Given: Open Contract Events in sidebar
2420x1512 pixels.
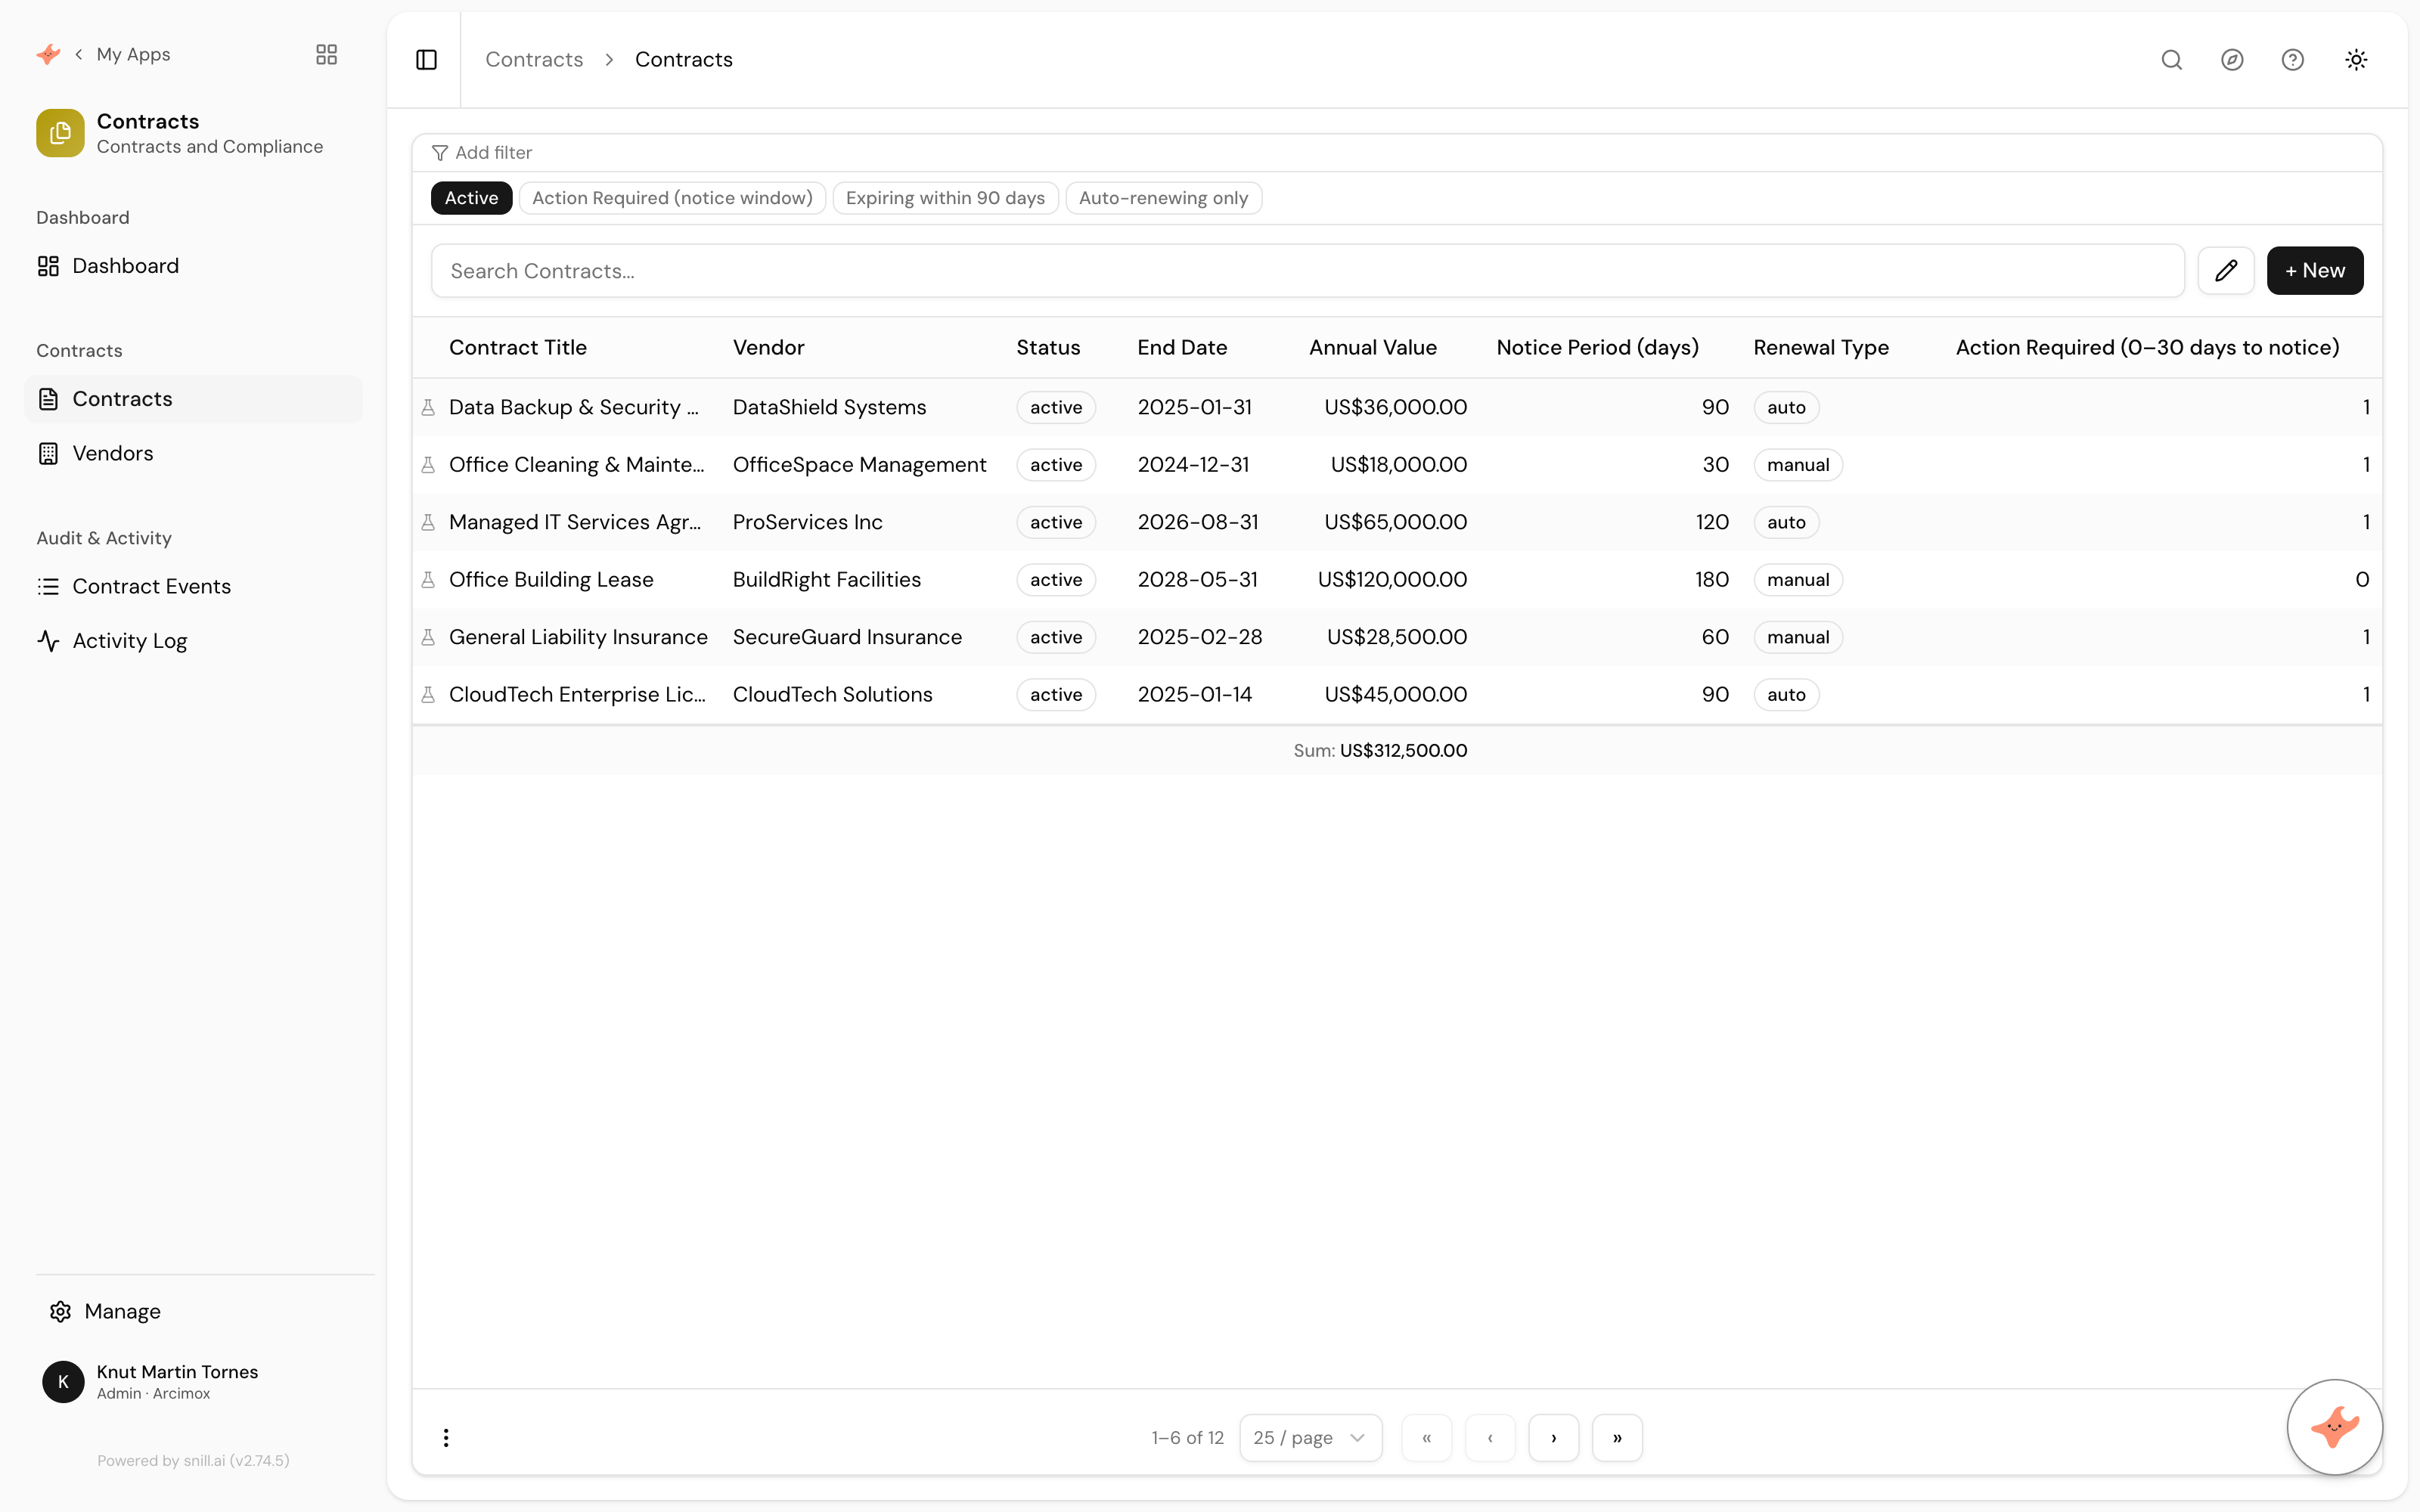Looking at the screenshot, I should pos(193,586).
